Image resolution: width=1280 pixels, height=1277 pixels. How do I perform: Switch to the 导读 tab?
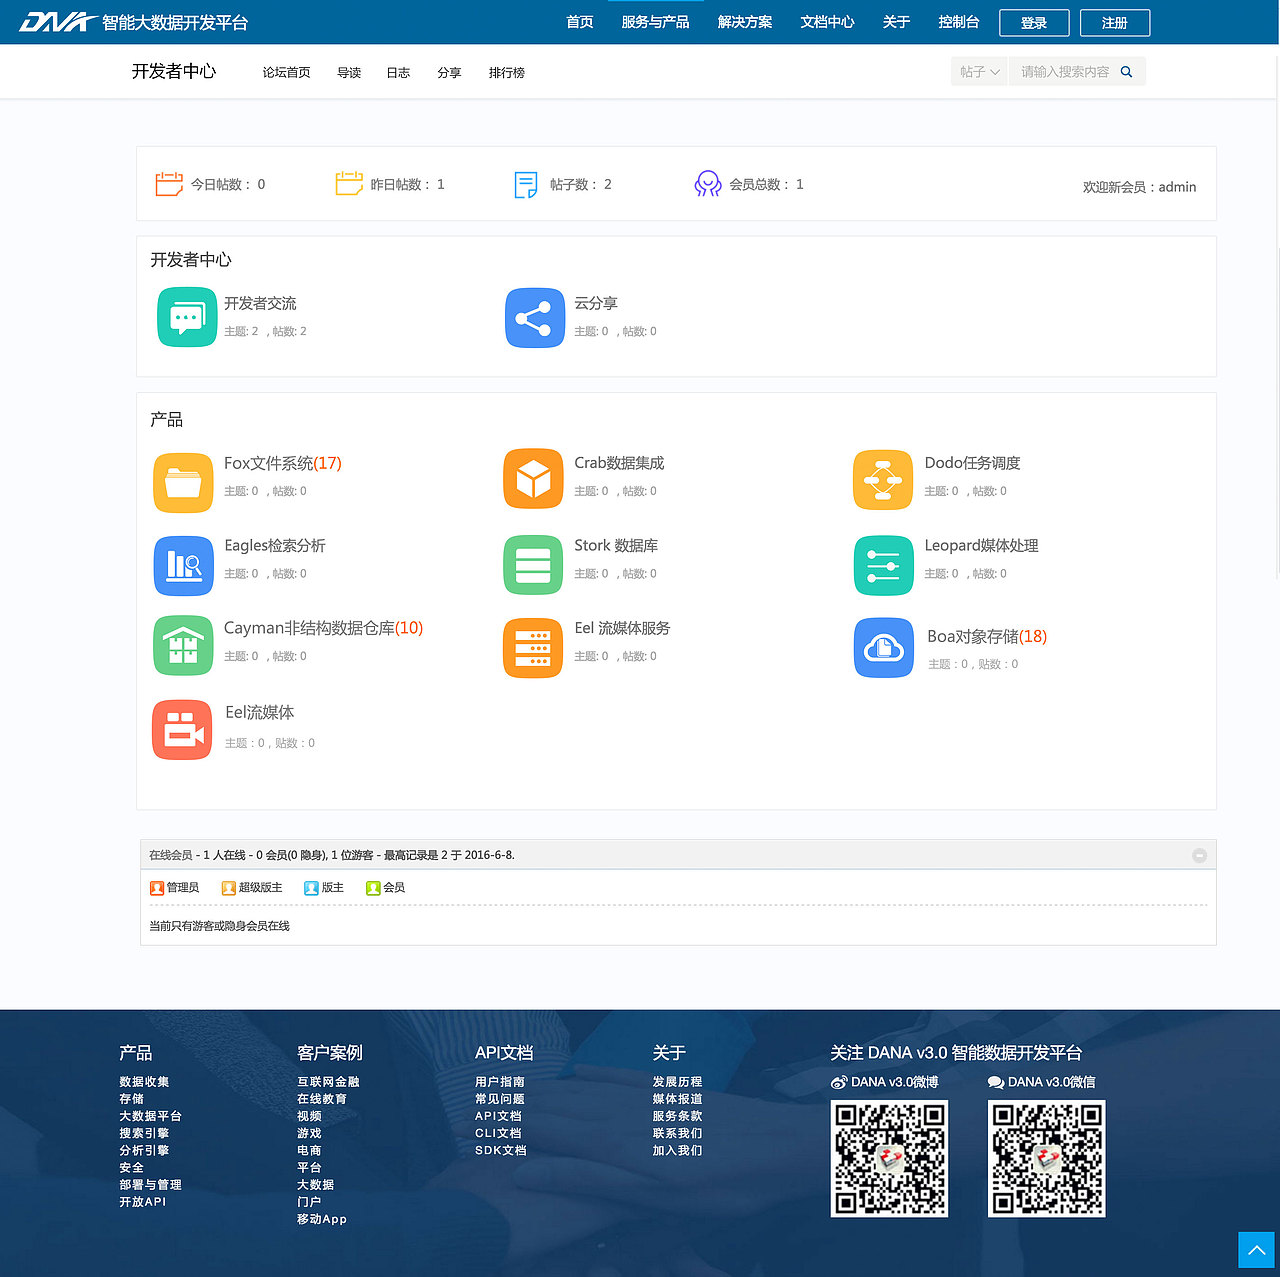coord(349,73)
